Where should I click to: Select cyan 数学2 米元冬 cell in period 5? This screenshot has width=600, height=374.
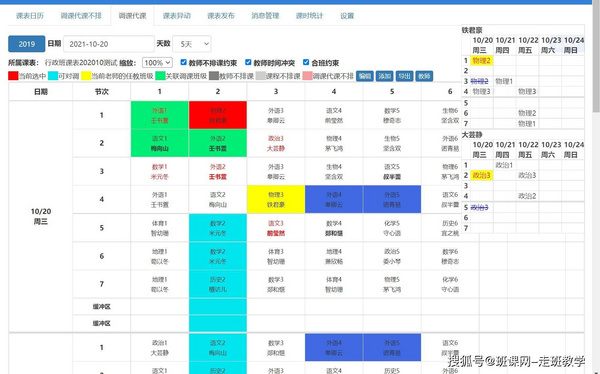tap(218, 228)
